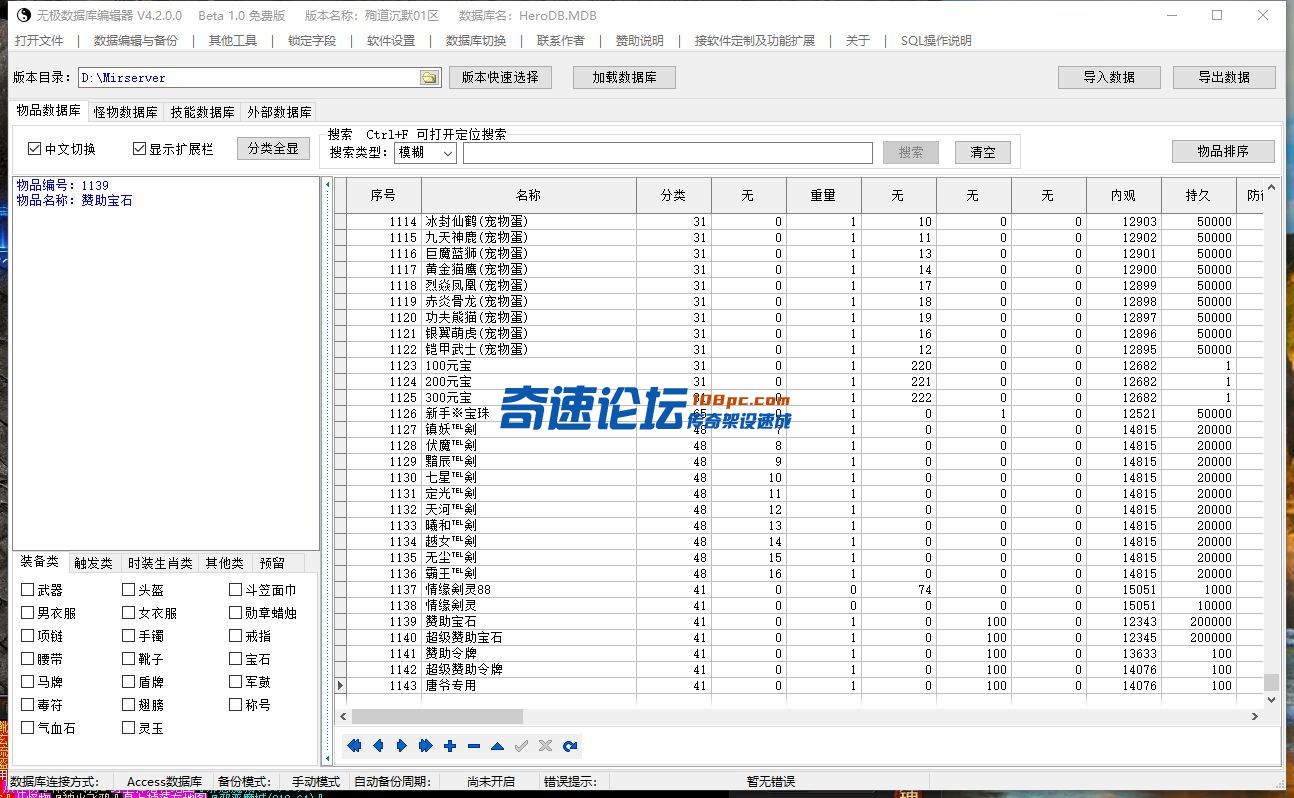This screenshot has width=1294, height=798.
Task: Check the 武器 category box
Action: pyautogui.click(x=28, y=590)
